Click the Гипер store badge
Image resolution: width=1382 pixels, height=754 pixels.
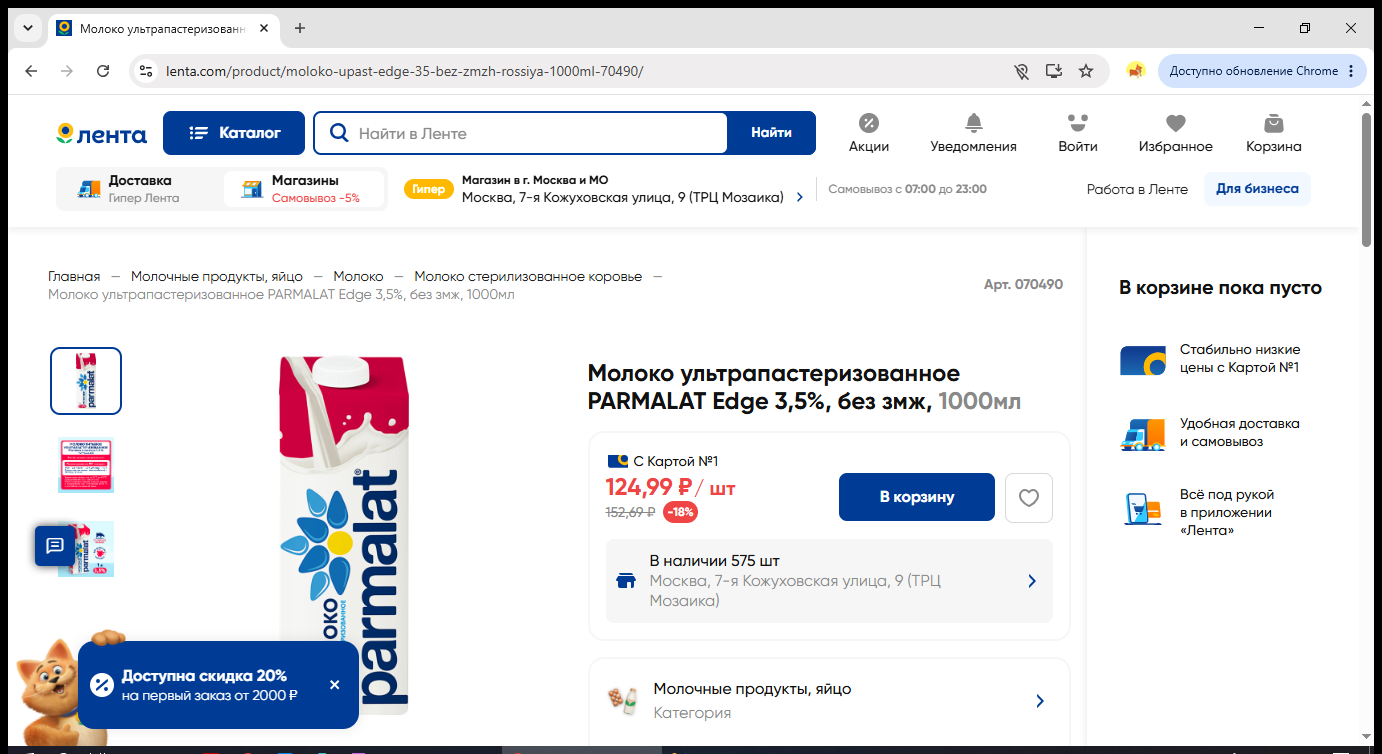(428, 189)
